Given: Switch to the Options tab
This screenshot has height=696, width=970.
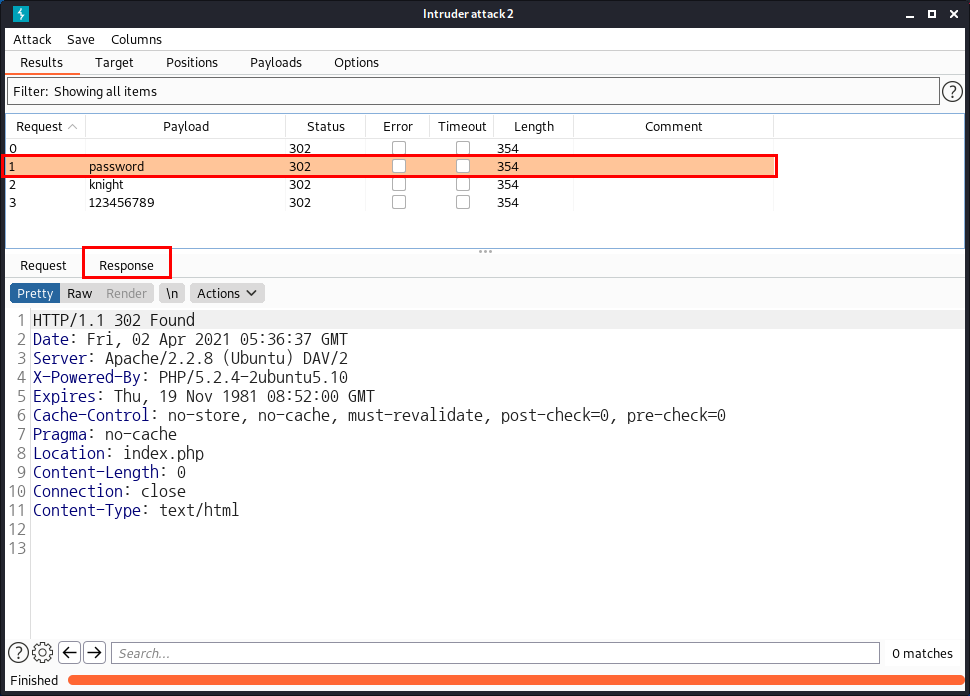Looking at the screenshot, I should (356, 62).
